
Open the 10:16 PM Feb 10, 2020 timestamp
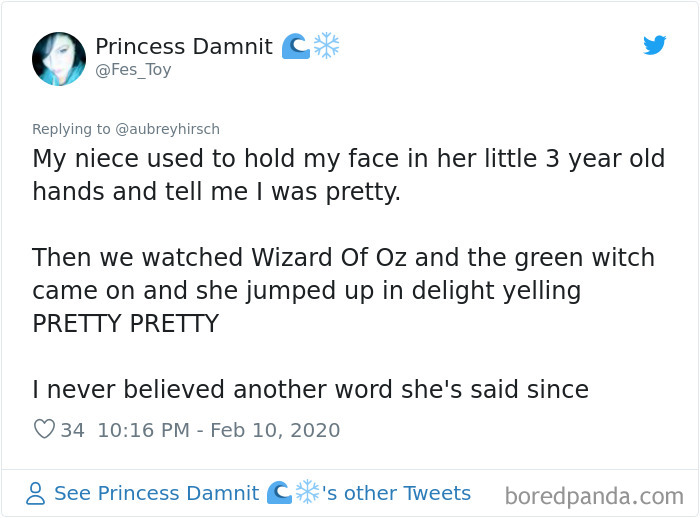218,430
